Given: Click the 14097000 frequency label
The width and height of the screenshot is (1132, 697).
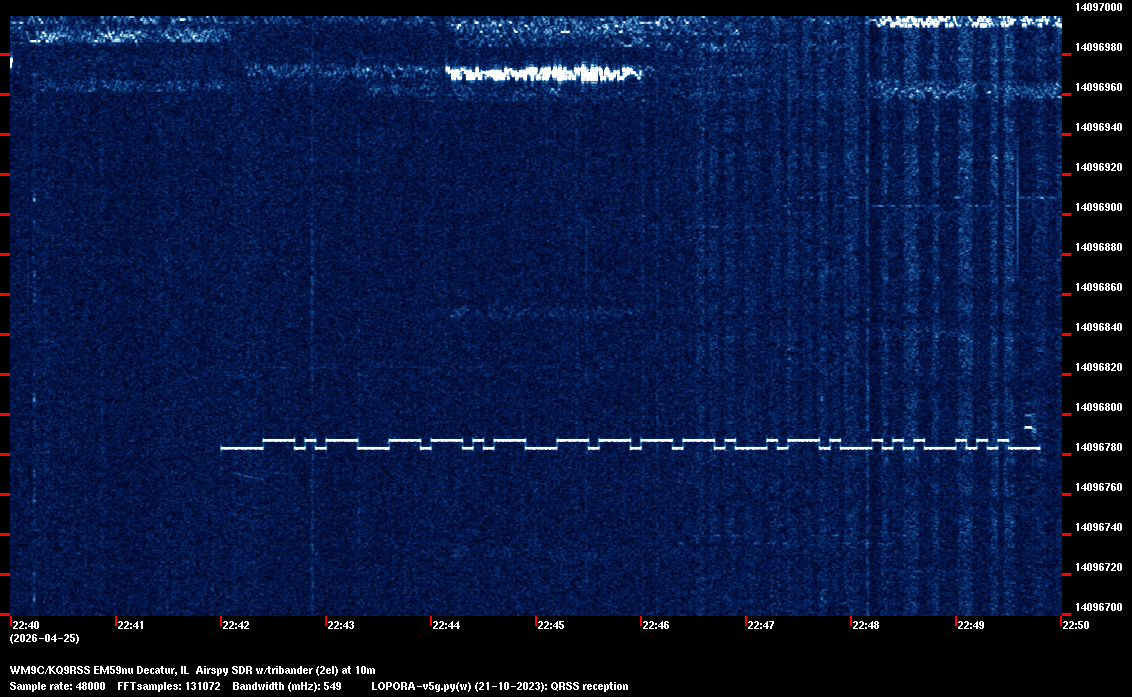Looking at the screenshot, I should pos(1098,7).
